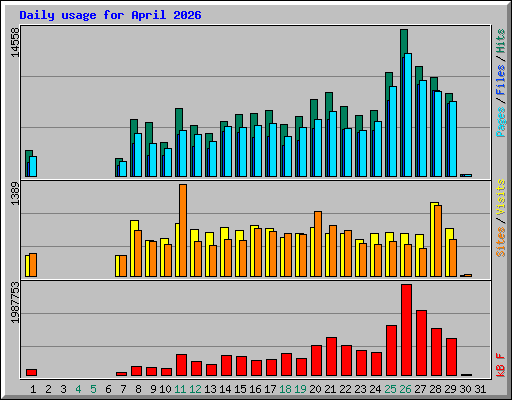Click the red KB bar for day 1
Screen dimensions: 512x400
tap(31, 372)
